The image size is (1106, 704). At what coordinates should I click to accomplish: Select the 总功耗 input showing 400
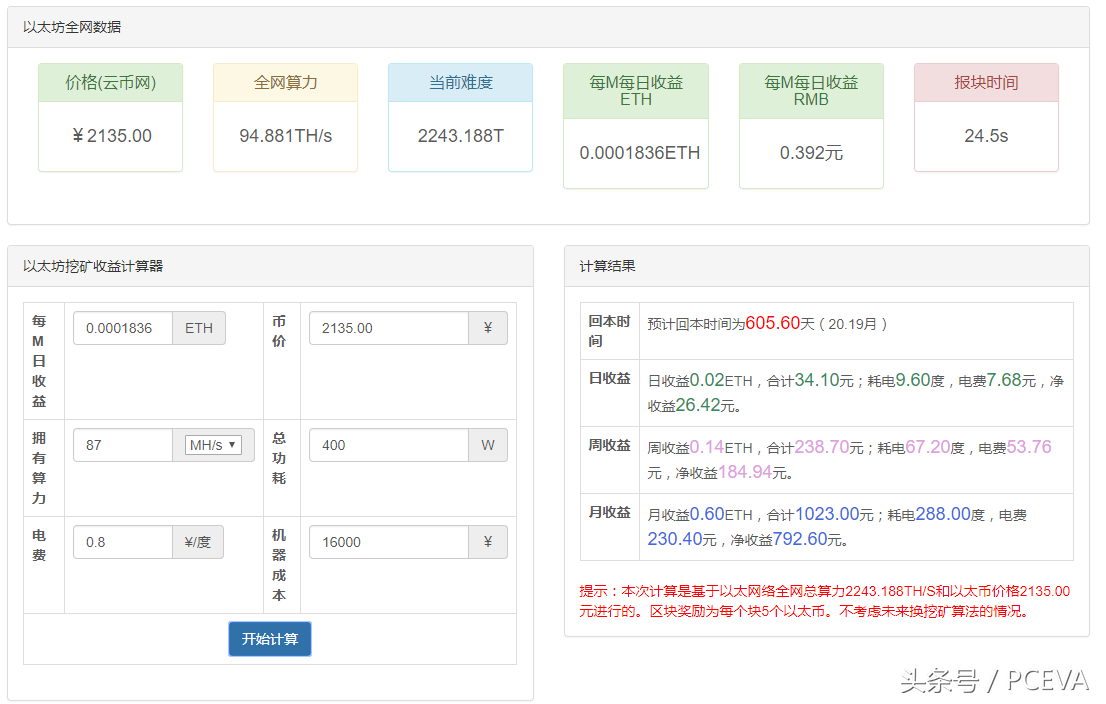click(x=389, y=445)
